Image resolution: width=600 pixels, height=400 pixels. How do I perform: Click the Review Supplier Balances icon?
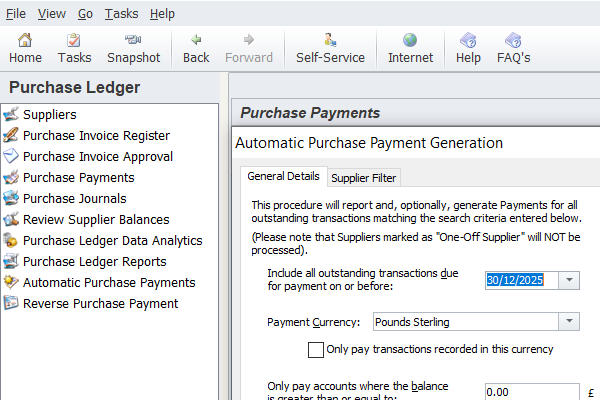[x=11, y=219]
